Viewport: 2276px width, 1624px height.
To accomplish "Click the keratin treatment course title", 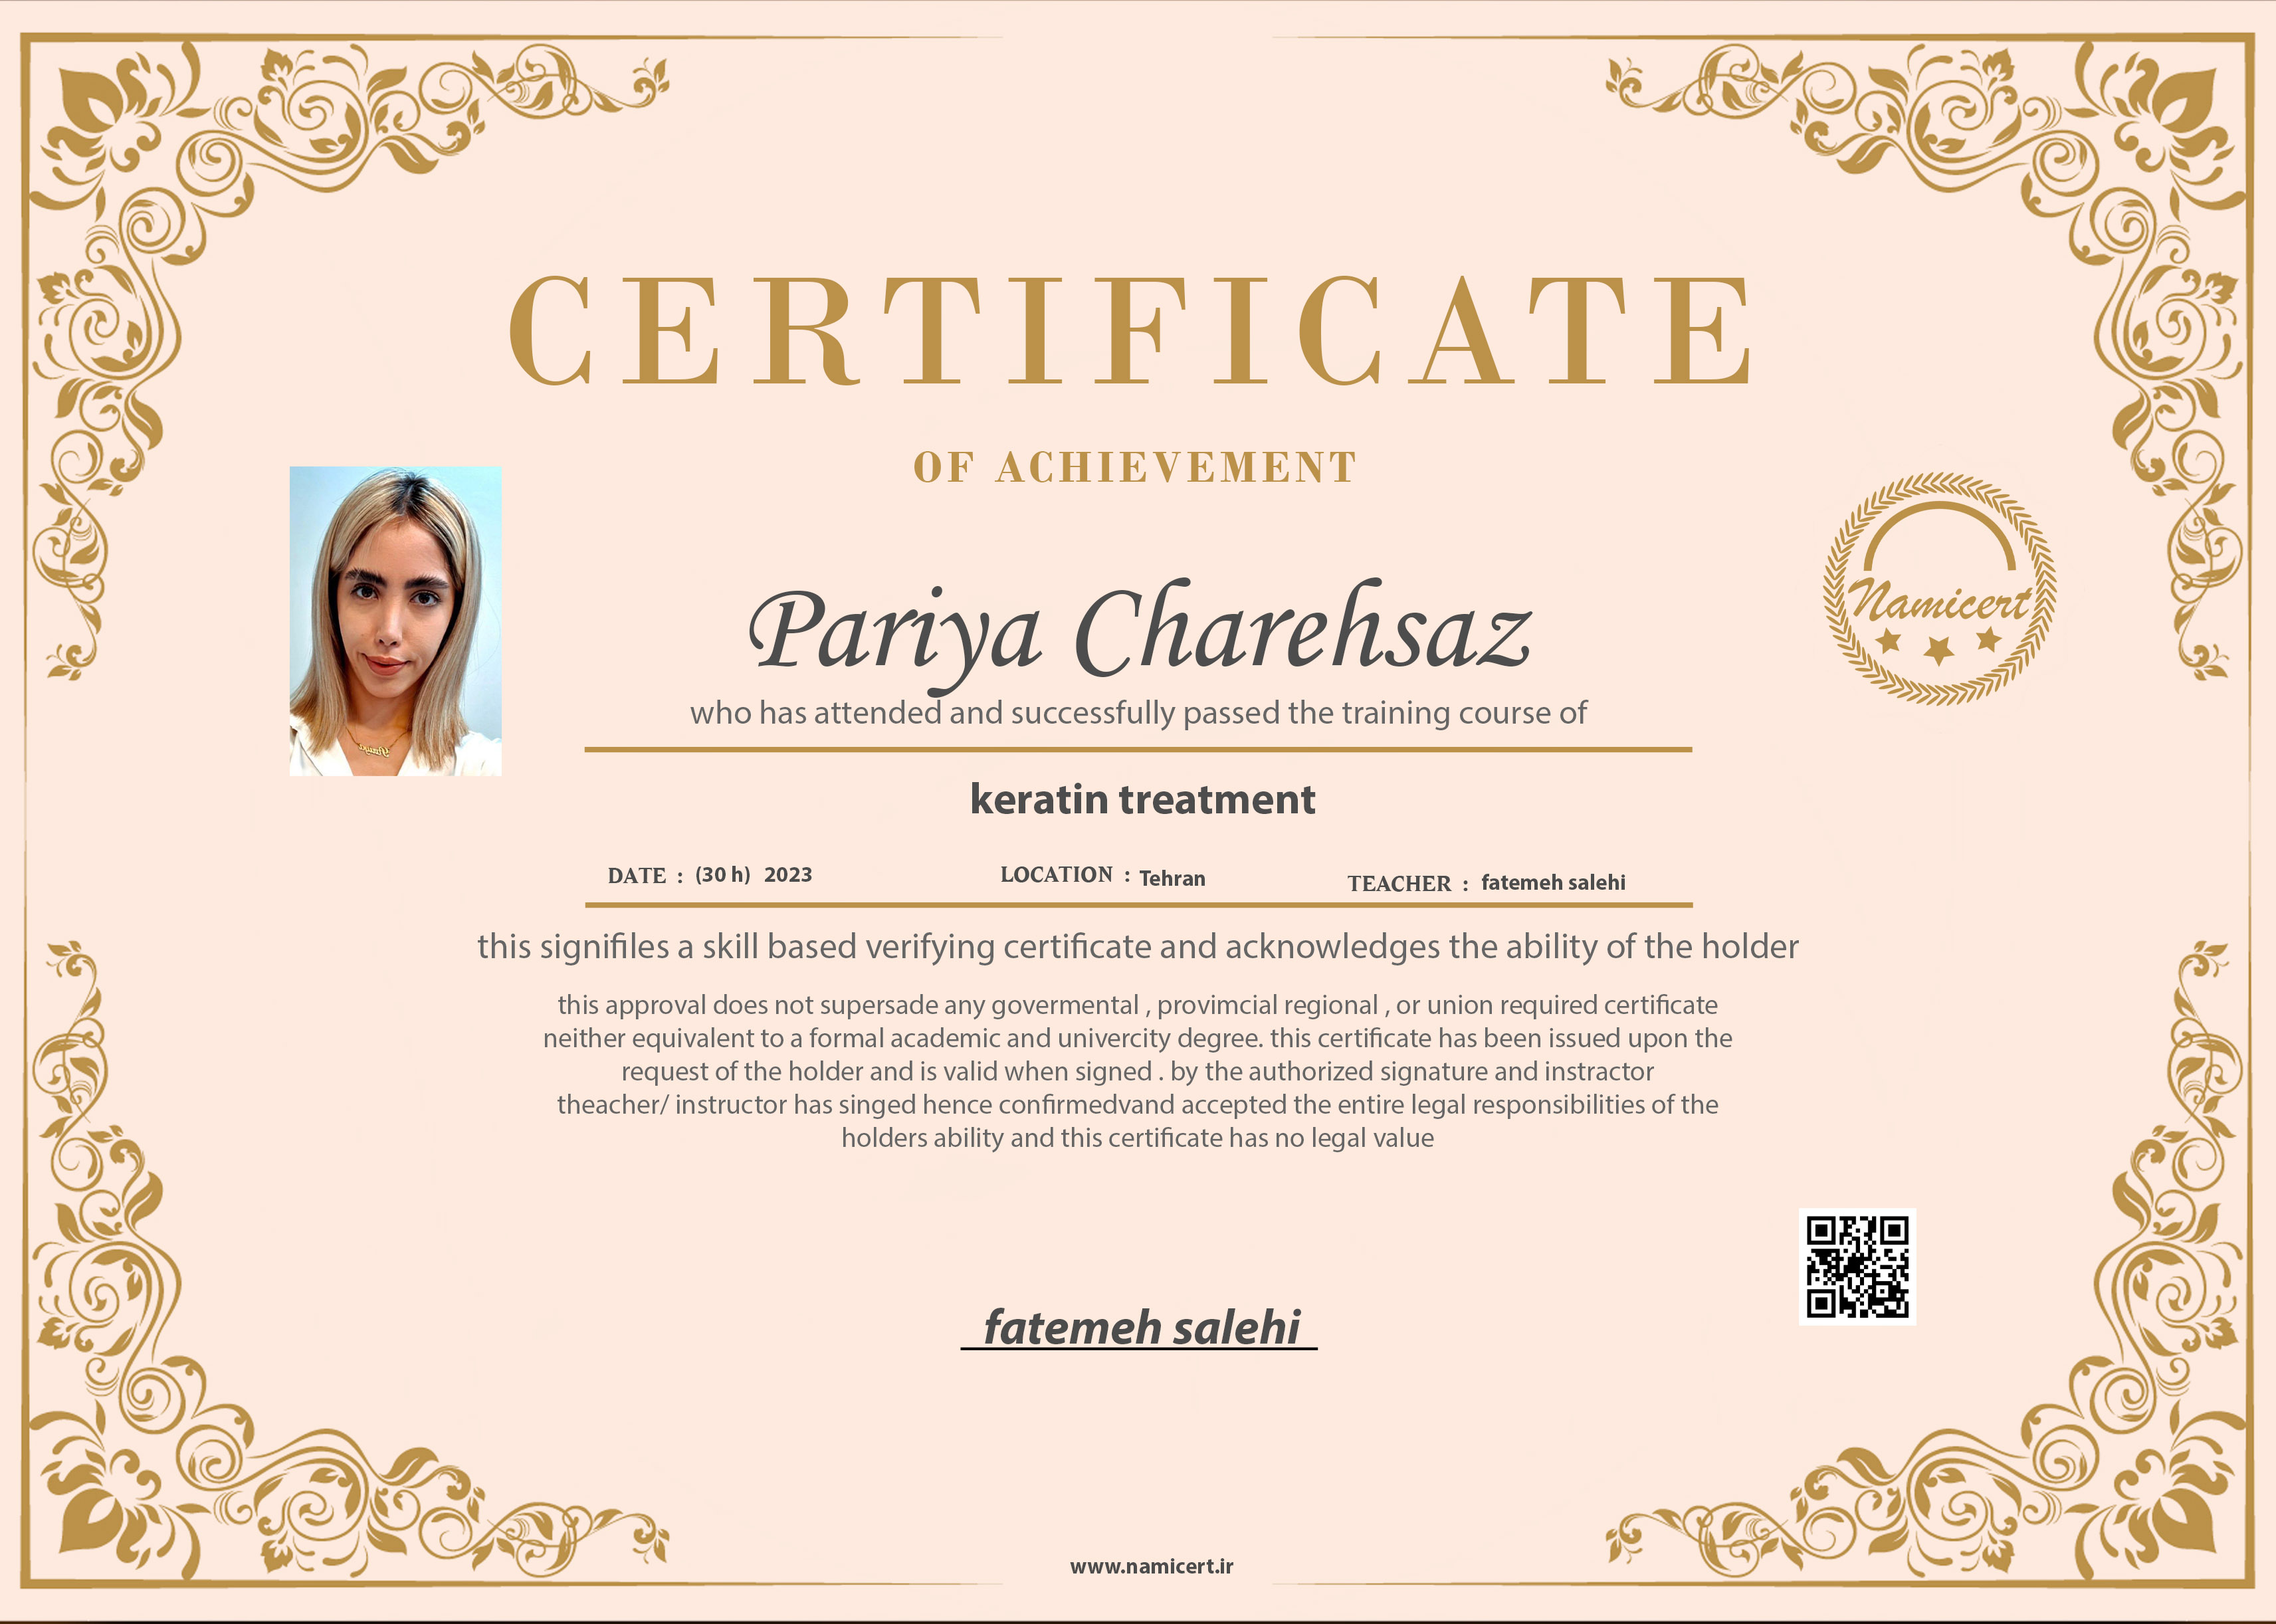I will 1142,800.
